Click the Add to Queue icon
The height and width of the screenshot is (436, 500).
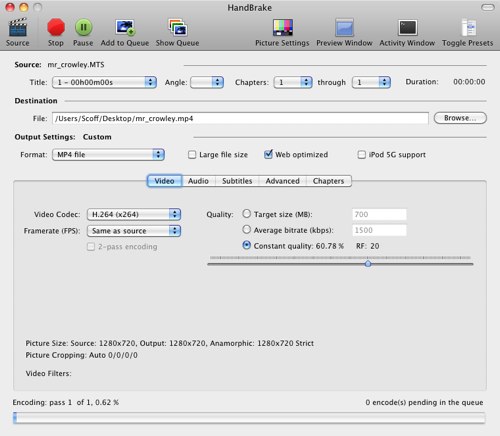tap(125, 27)
